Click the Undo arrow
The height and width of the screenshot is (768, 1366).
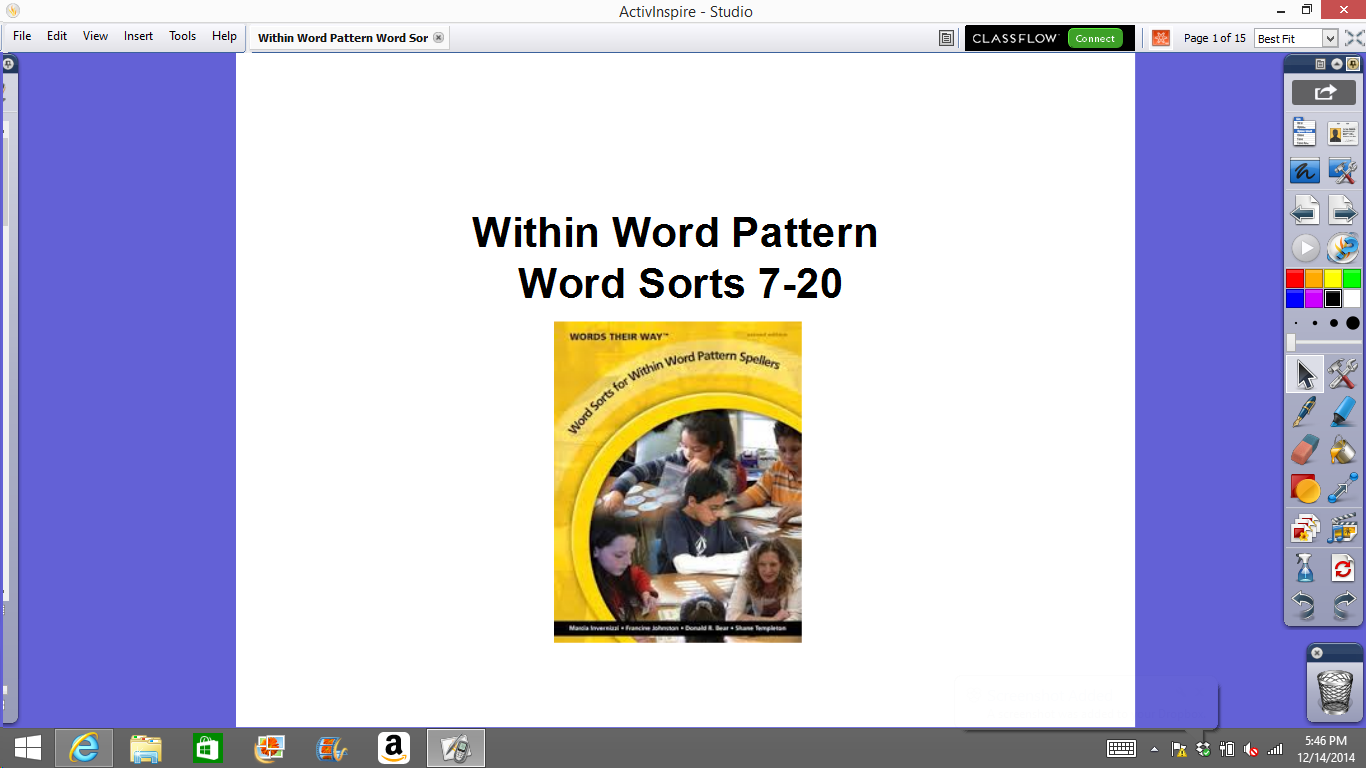pyautogui.click(x=1304, y=606)
